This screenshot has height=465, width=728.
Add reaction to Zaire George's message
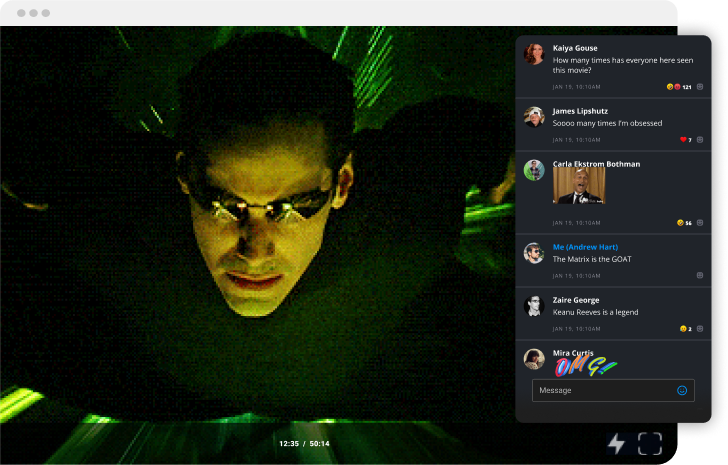[700, 328]
